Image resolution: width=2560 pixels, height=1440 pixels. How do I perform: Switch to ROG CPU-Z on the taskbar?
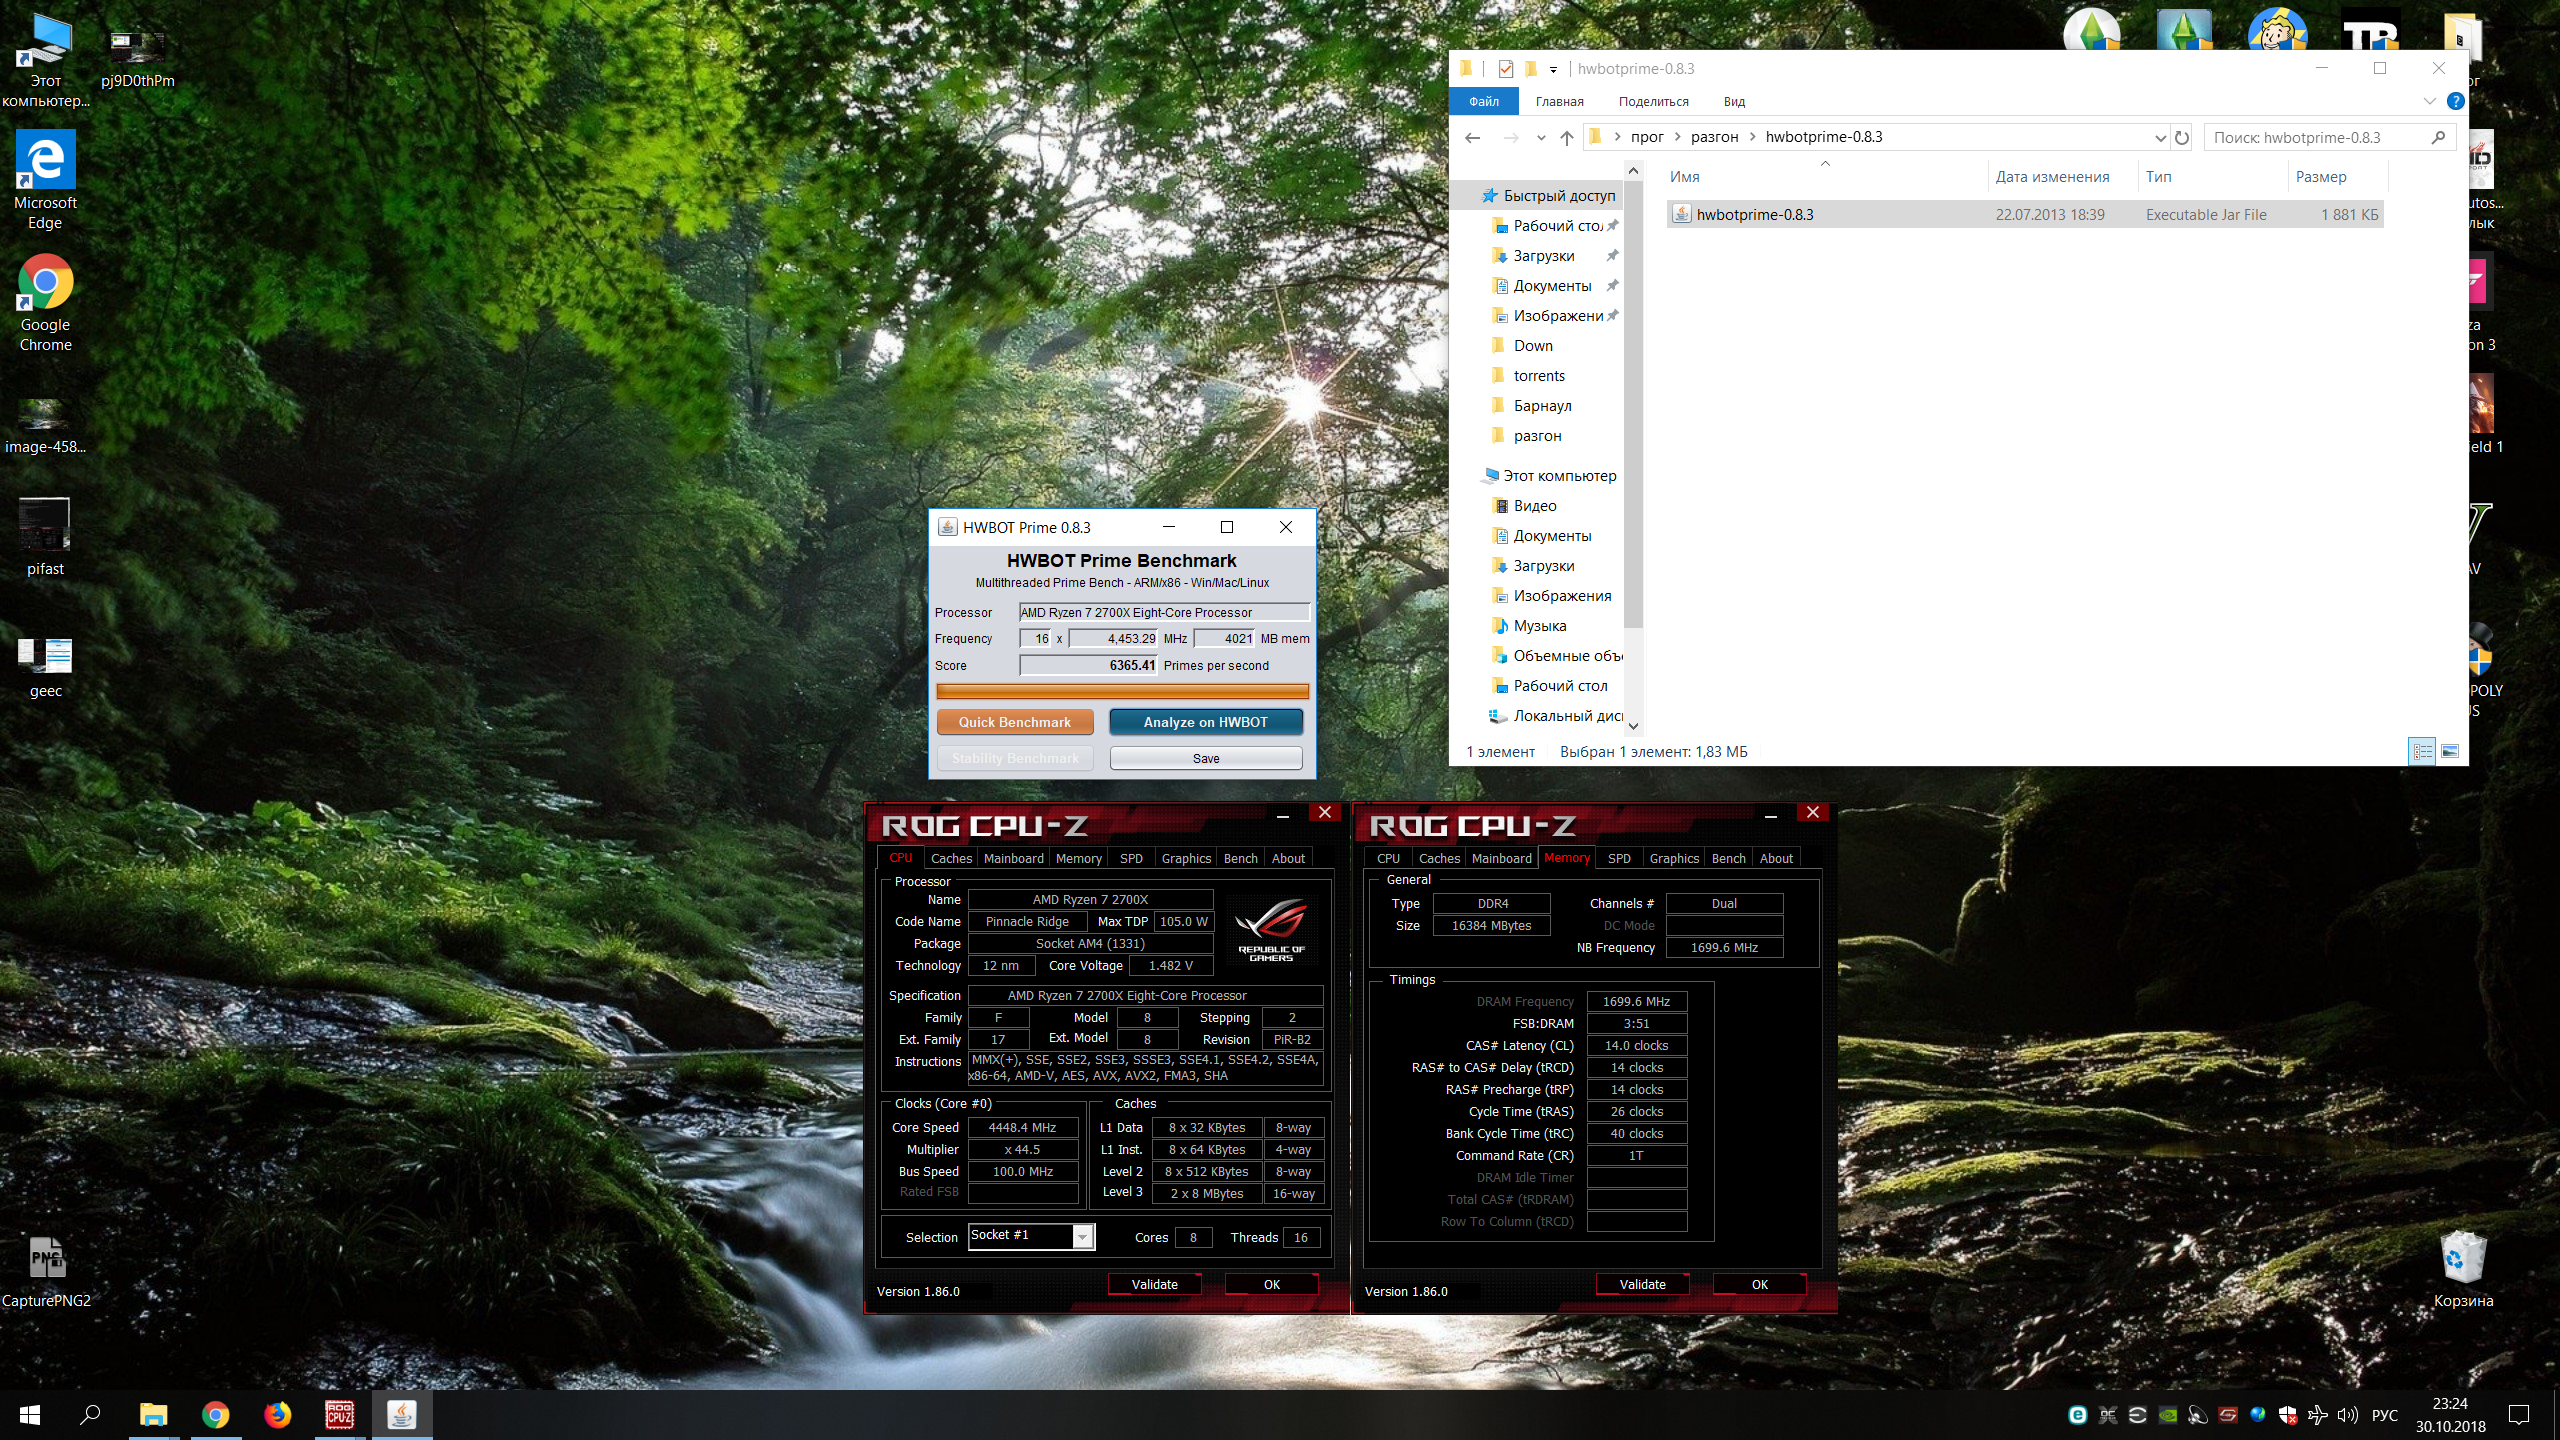(339, 1415)
